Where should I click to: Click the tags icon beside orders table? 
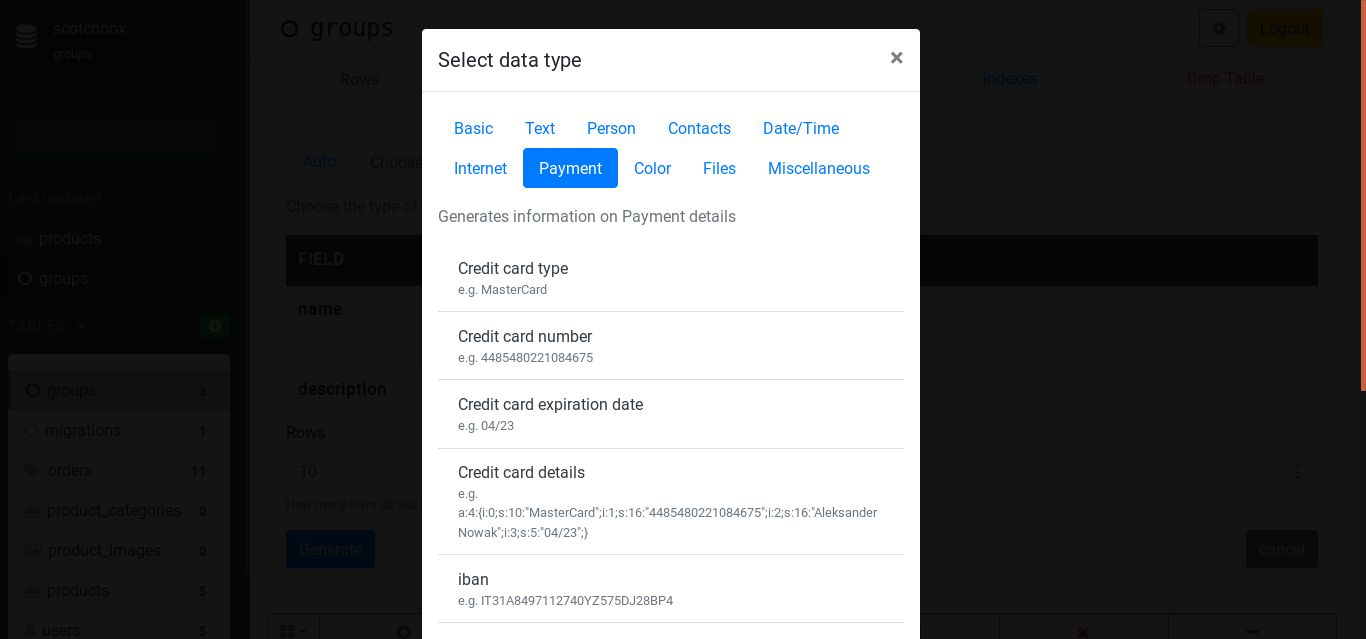click(x=32, y=470)
